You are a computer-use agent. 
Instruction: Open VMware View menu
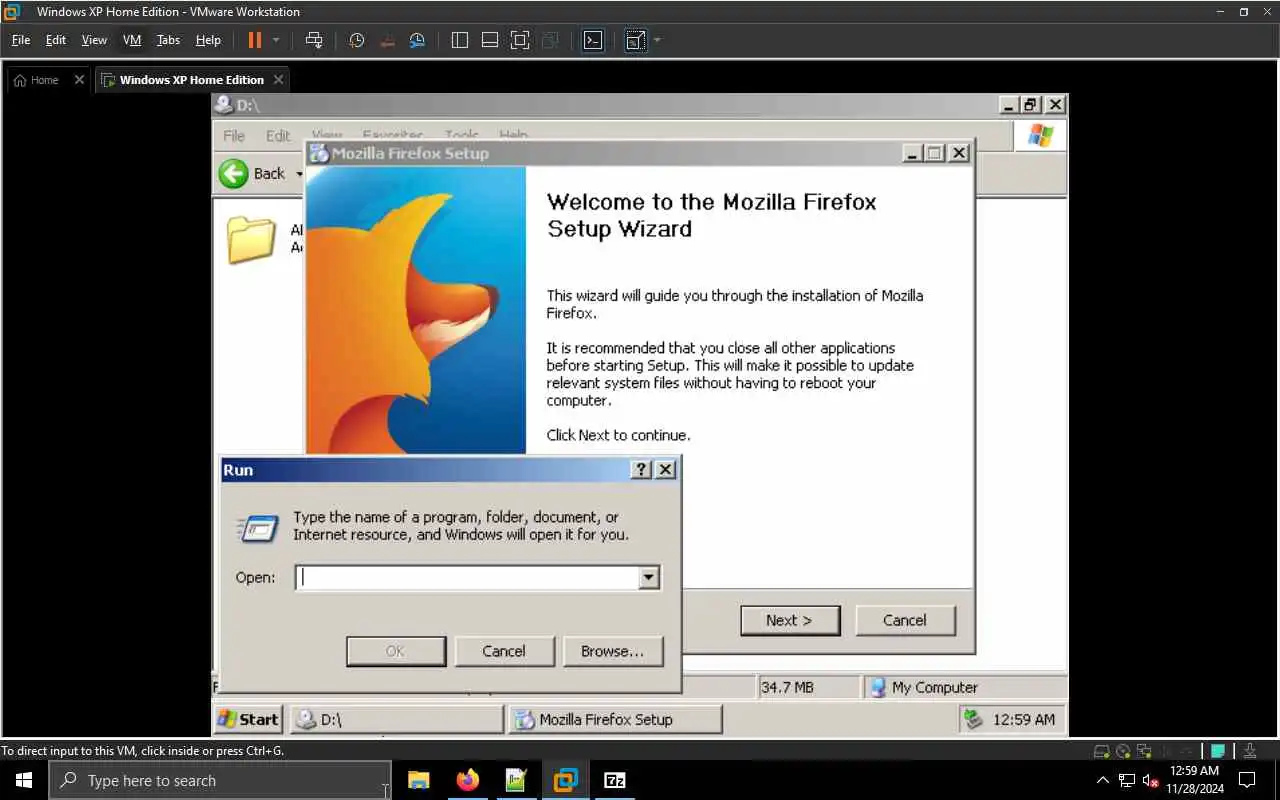pyautogui.click(x=94, y=40)
